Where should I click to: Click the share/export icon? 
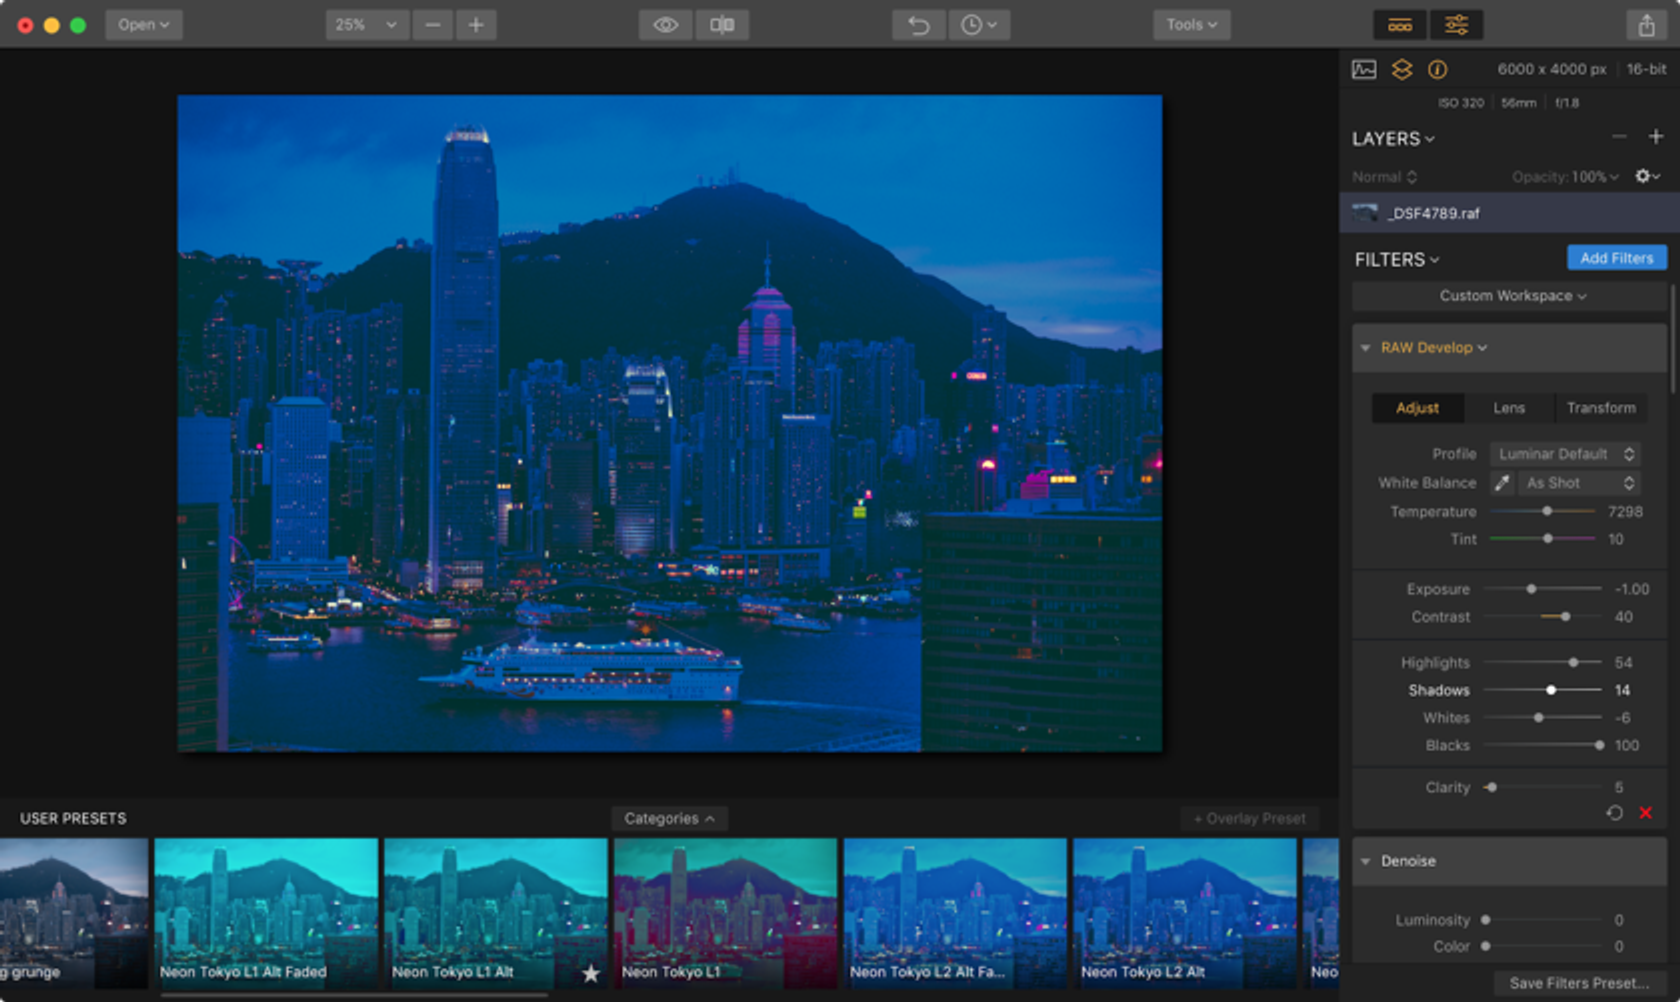pyautogui.click(x=1646, y=25)
